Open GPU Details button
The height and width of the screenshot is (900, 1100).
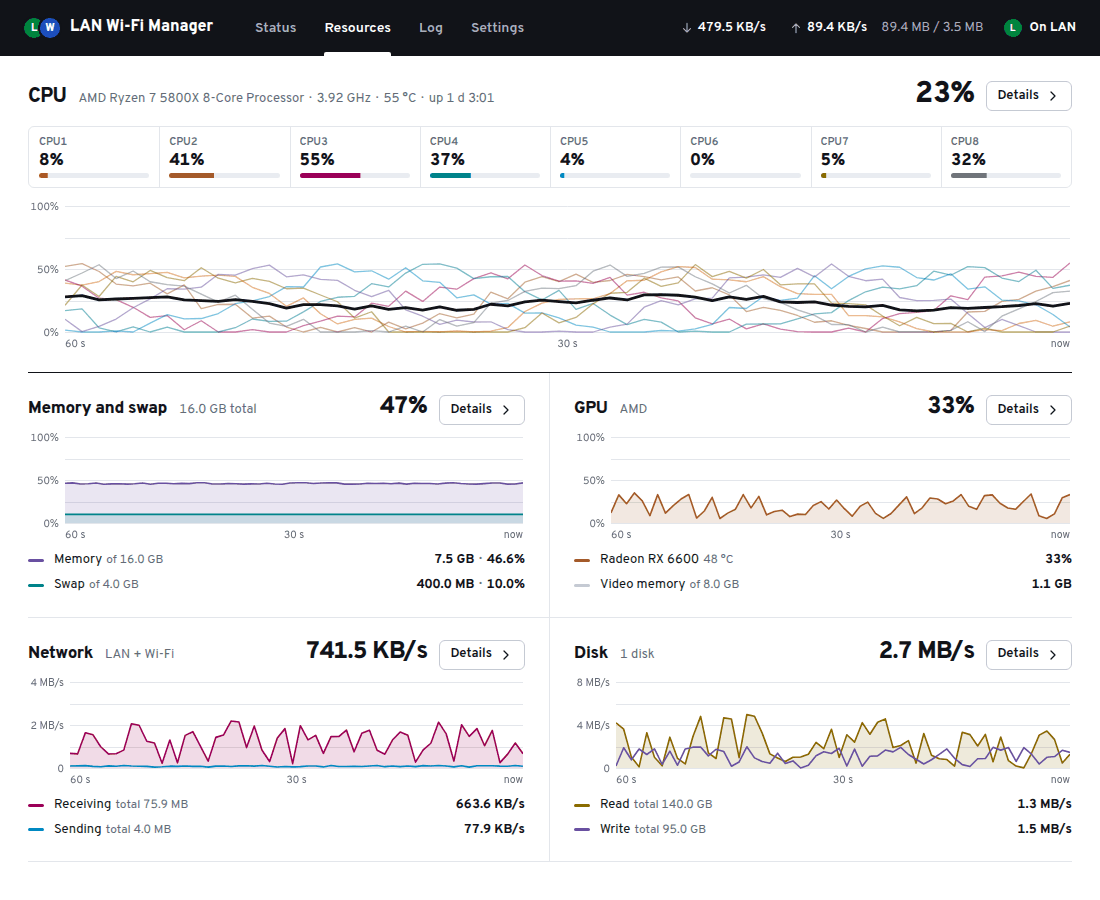(x=1028, y=410)
